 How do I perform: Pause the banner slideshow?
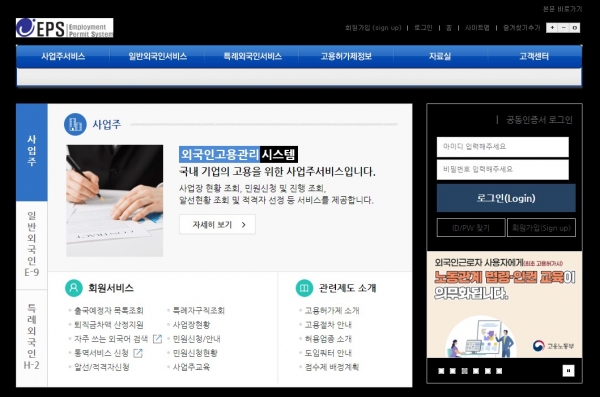coord(568,371)
